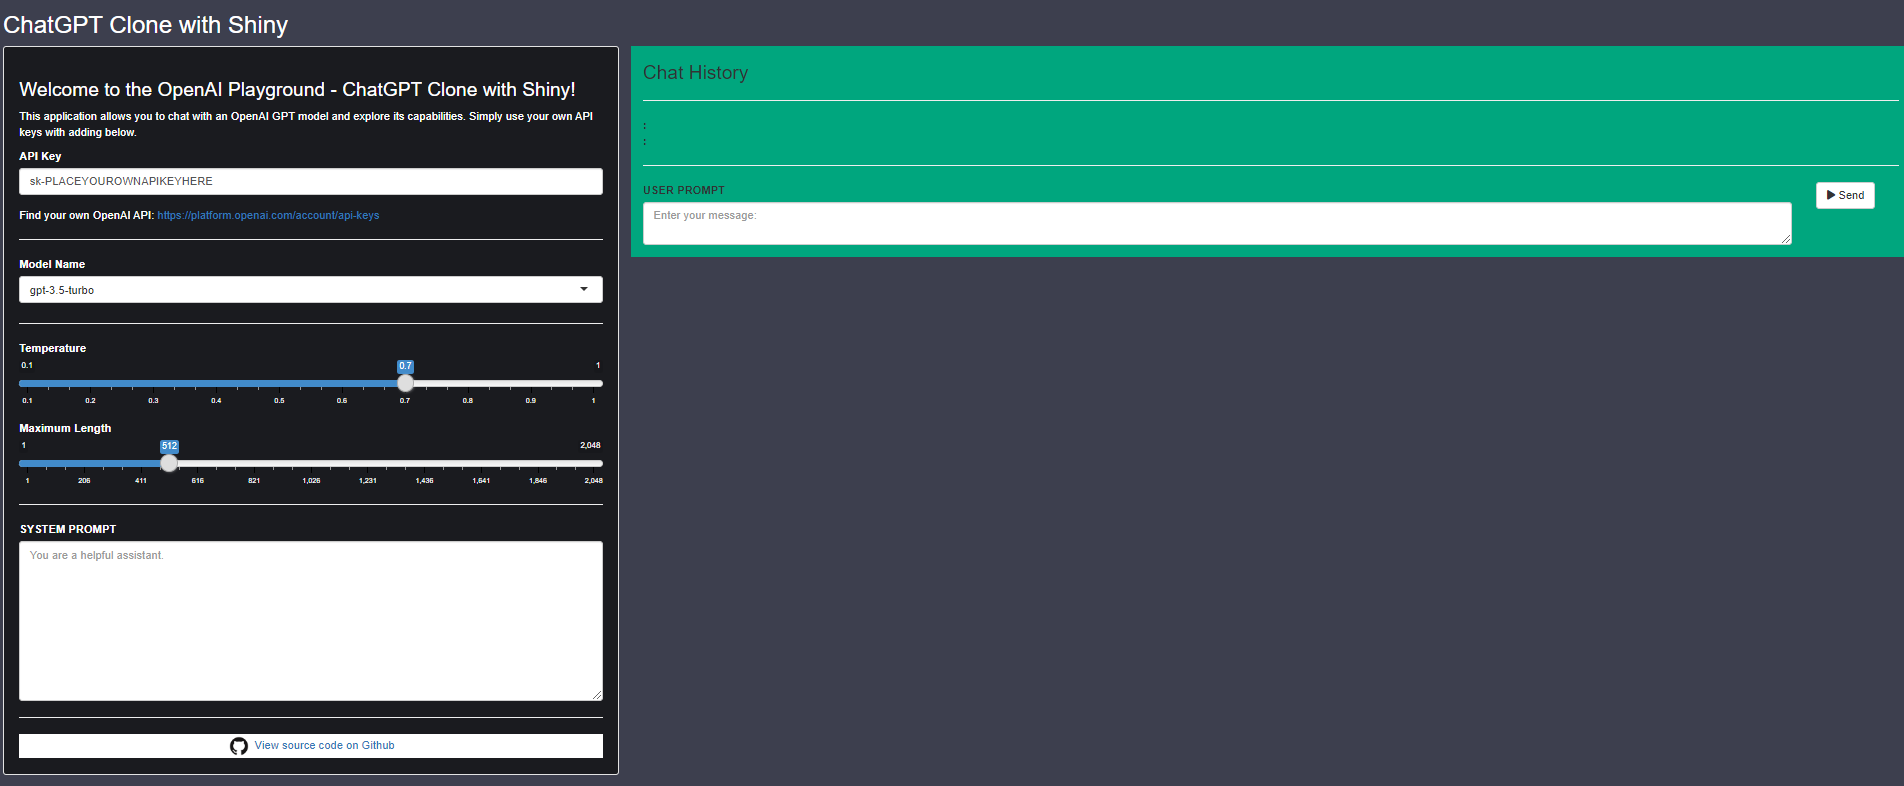This screenshot has height=786, width=1904.
Task: Click the SYSTEM PROMPT label
Action: click(x=68, y=529)
